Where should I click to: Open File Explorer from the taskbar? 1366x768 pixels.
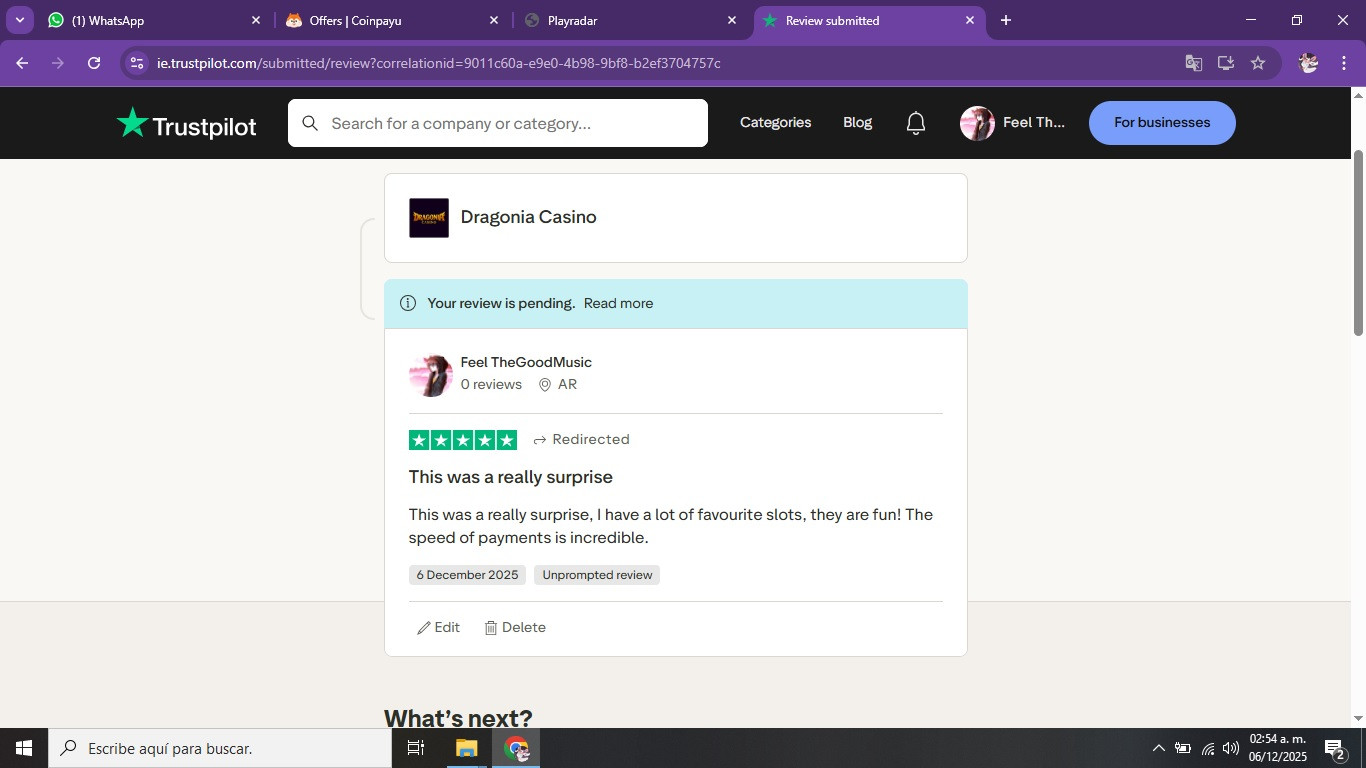tap(467, 748)
